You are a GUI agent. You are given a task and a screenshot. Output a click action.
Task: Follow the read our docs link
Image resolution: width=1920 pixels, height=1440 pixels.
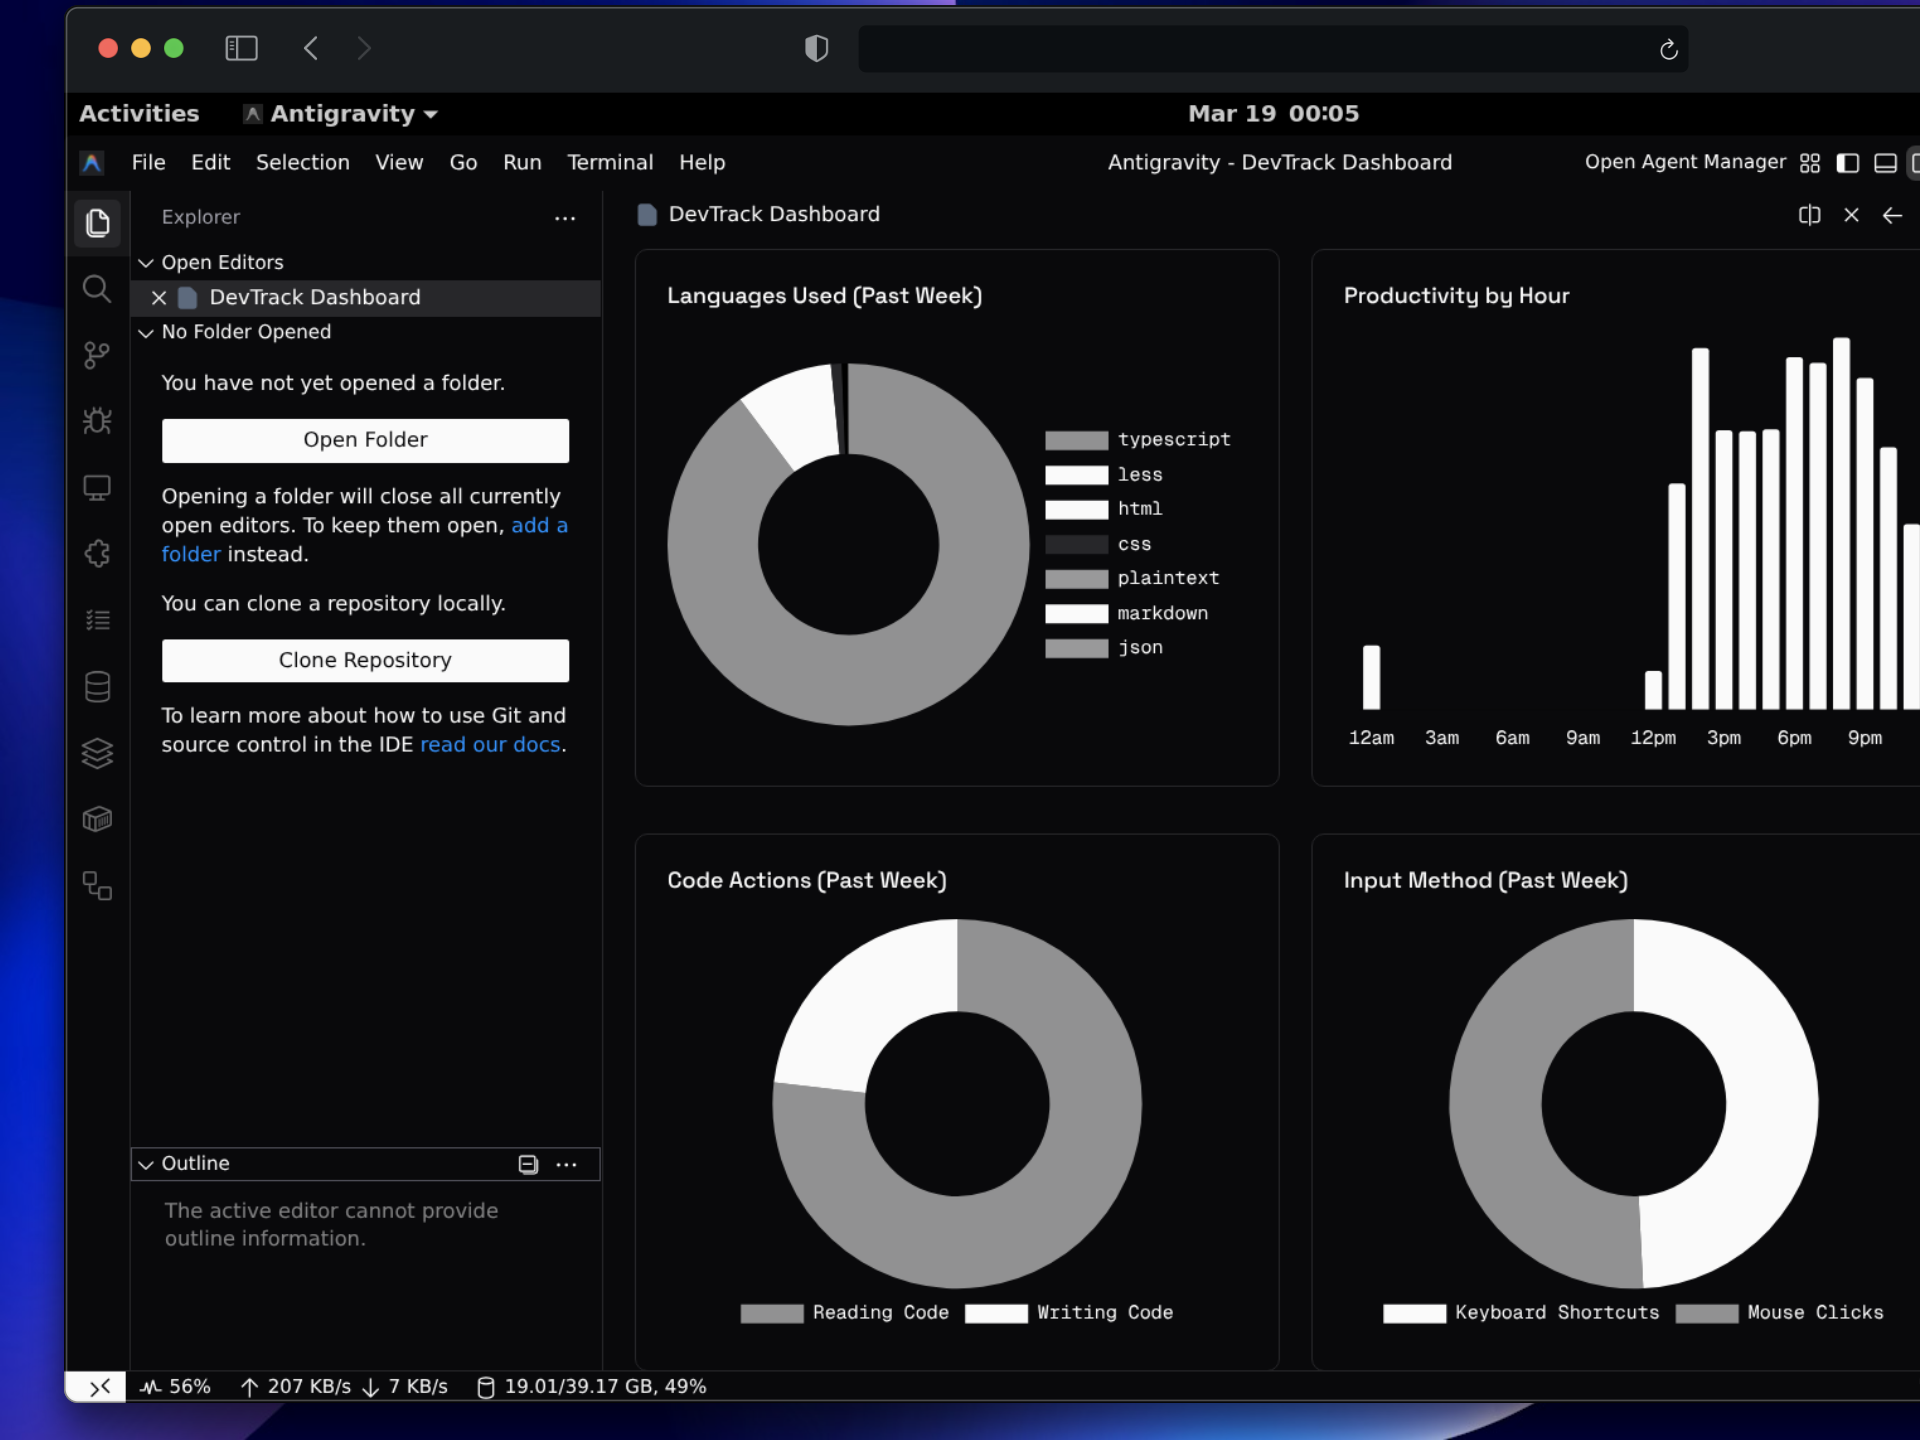coord(489,744)
